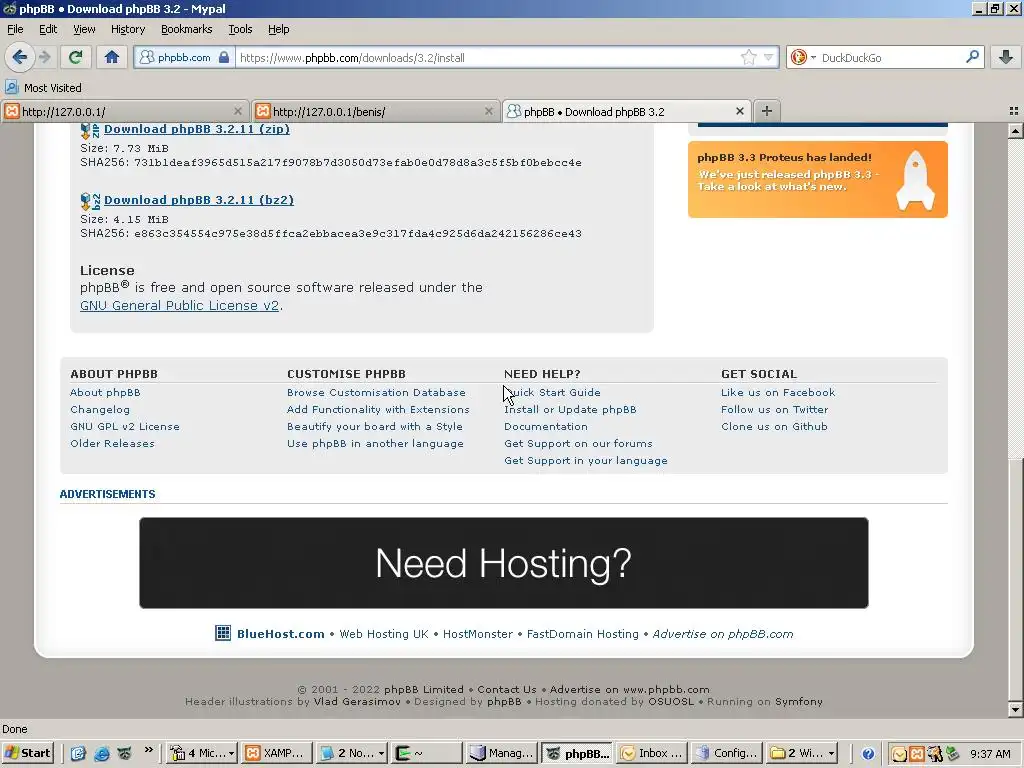The height and width of the screenshot is (768, 1024).
Task: Click scrollbar up arrow
Action: click(x=1016, y=131)
